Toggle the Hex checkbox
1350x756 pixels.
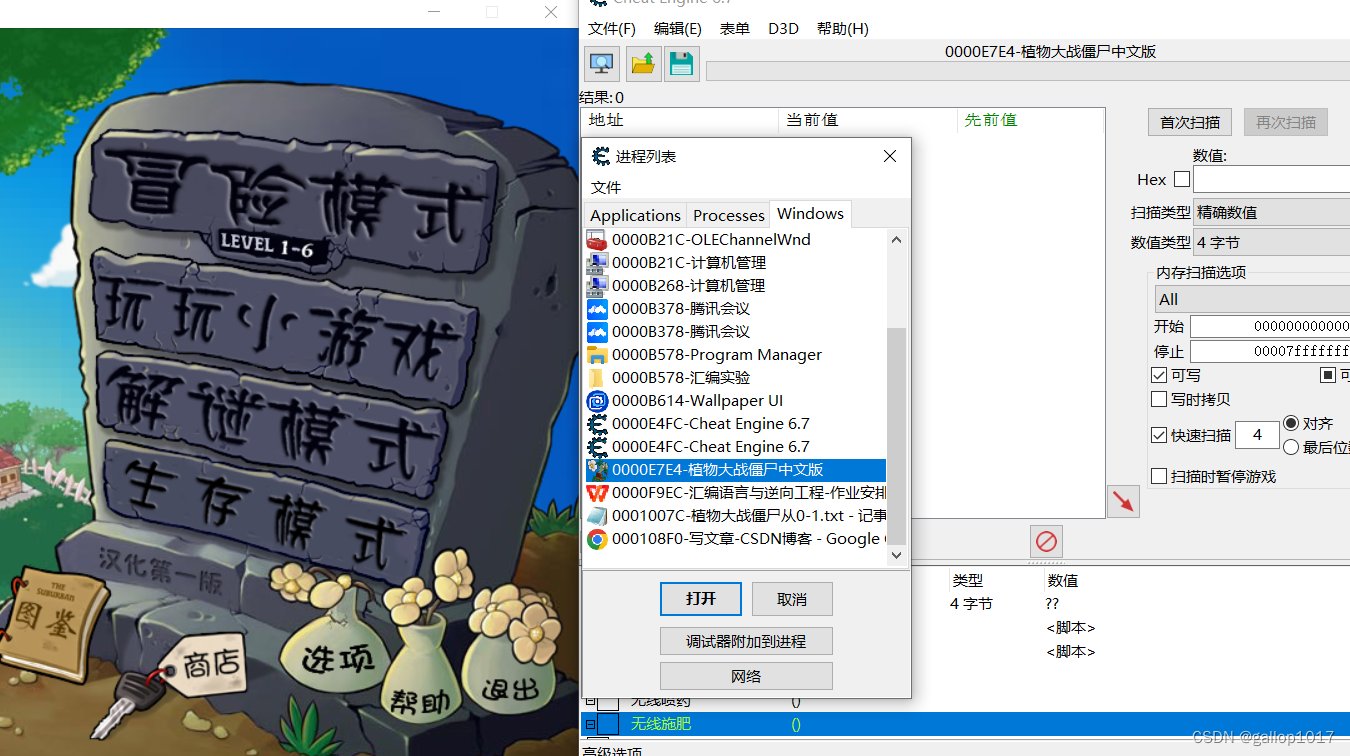pos(1182,180)
